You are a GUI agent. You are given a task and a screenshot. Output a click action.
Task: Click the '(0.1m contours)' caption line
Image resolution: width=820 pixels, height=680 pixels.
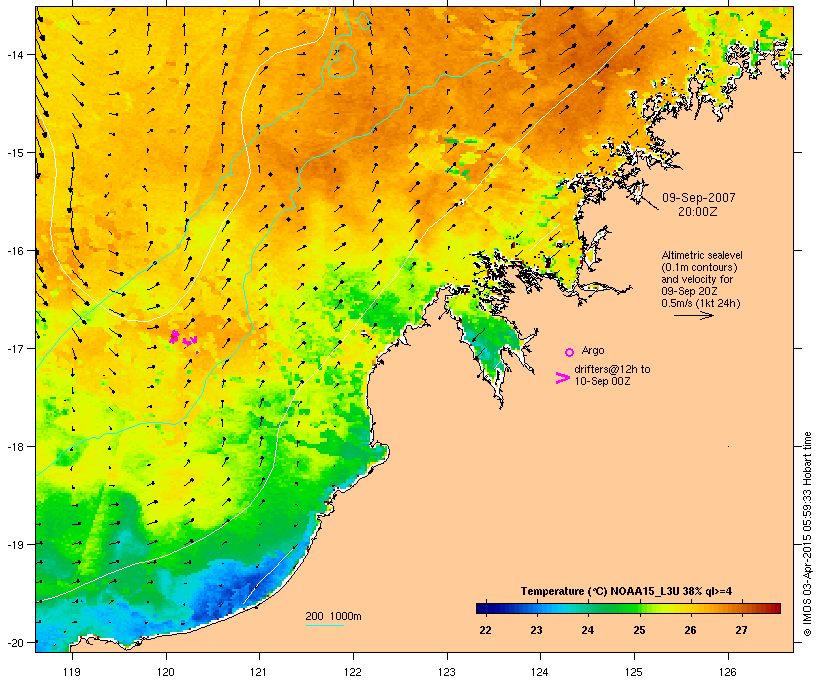700,267
